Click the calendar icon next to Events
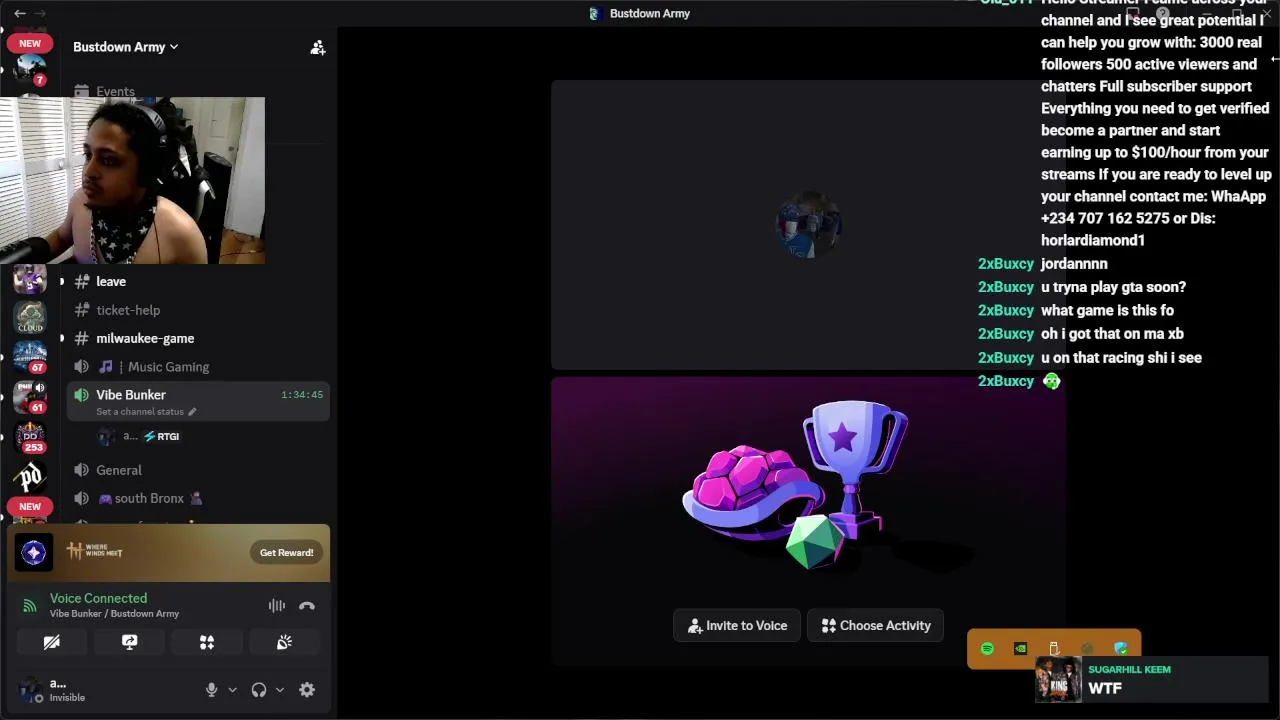 (x=81, y=91)
